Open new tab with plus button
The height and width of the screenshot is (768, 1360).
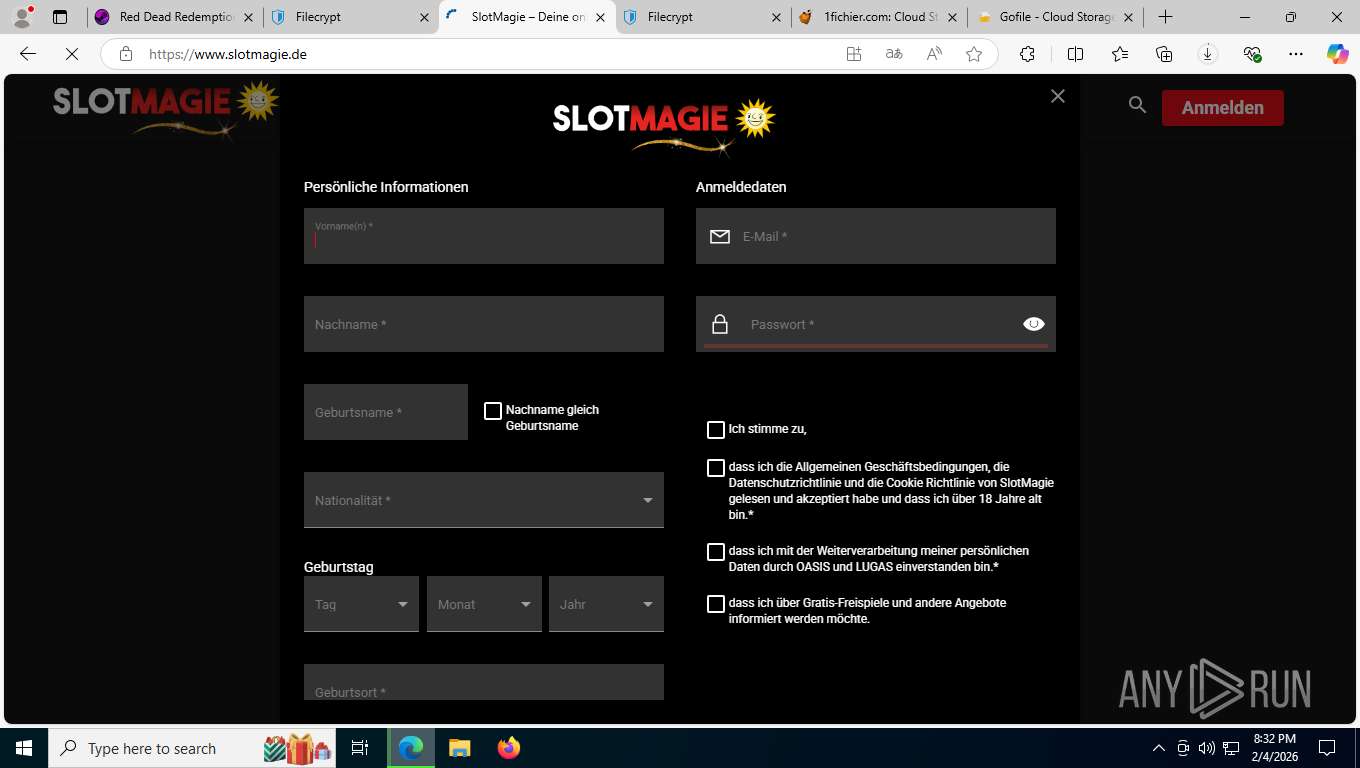pyautogui.click(x=1165, y=17)
